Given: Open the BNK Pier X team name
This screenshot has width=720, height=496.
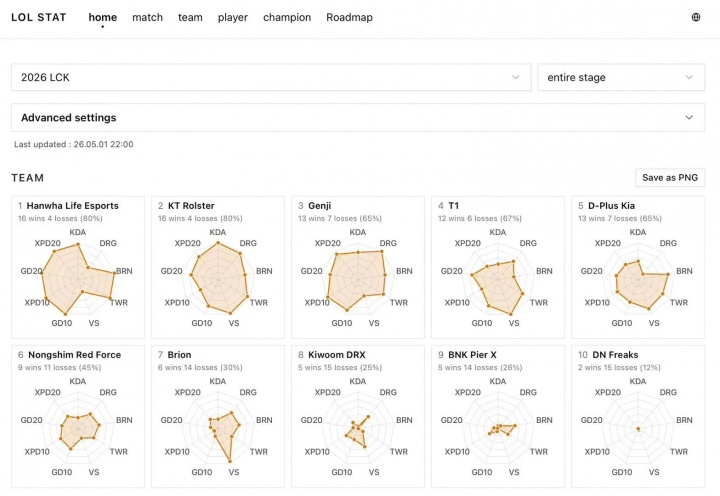Looking at the screenshot, I should point(472,355).
